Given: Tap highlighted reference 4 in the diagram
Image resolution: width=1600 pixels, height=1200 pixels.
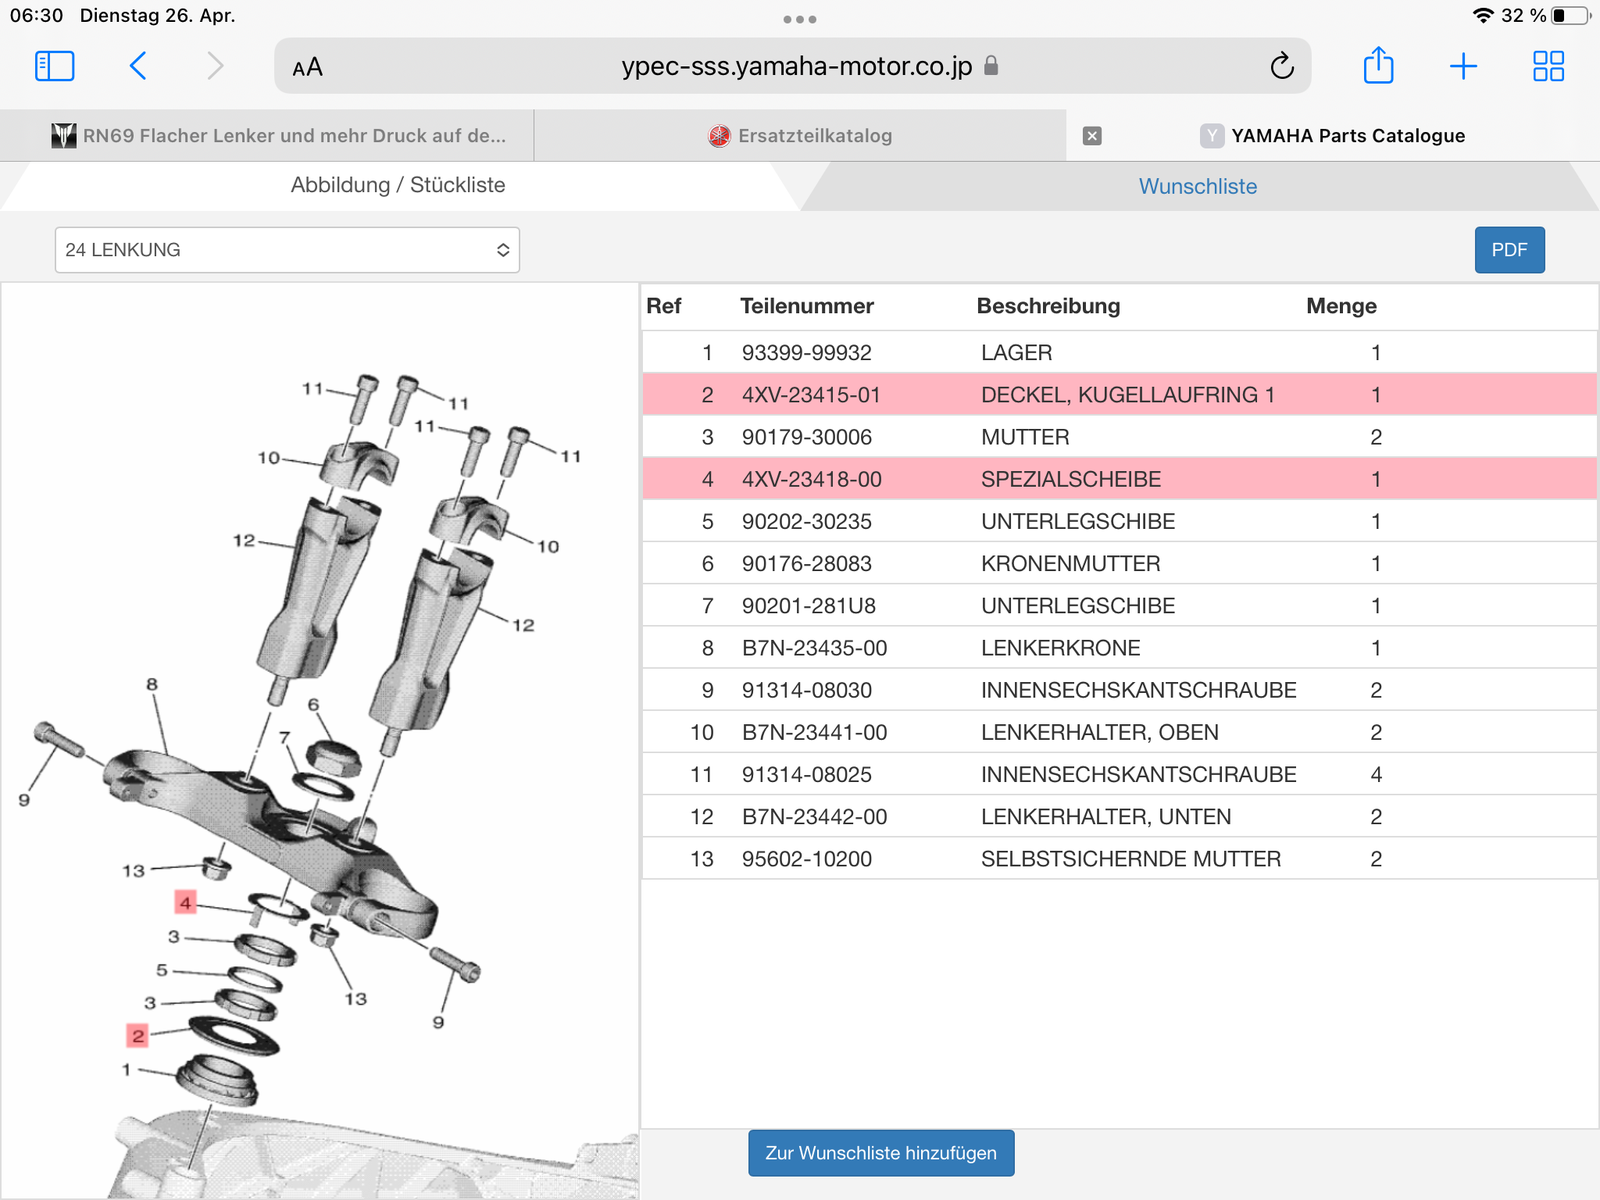Looking at the screenshot, I should 185,902.
